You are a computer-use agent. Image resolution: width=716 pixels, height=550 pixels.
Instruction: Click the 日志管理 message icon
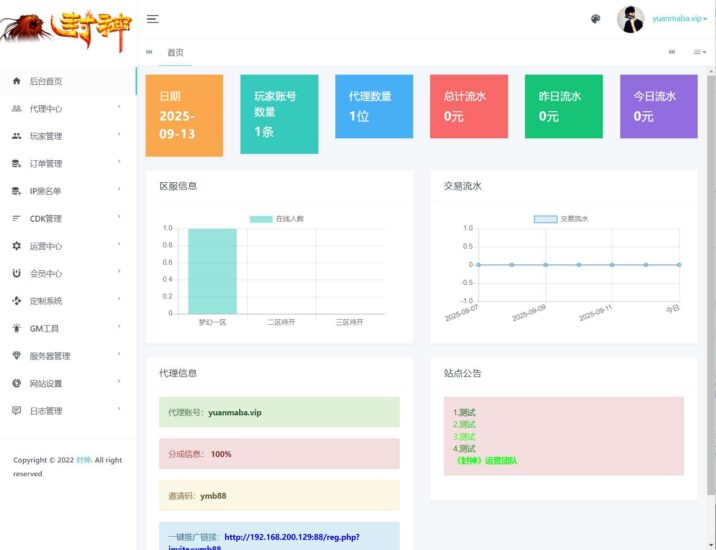16,411
